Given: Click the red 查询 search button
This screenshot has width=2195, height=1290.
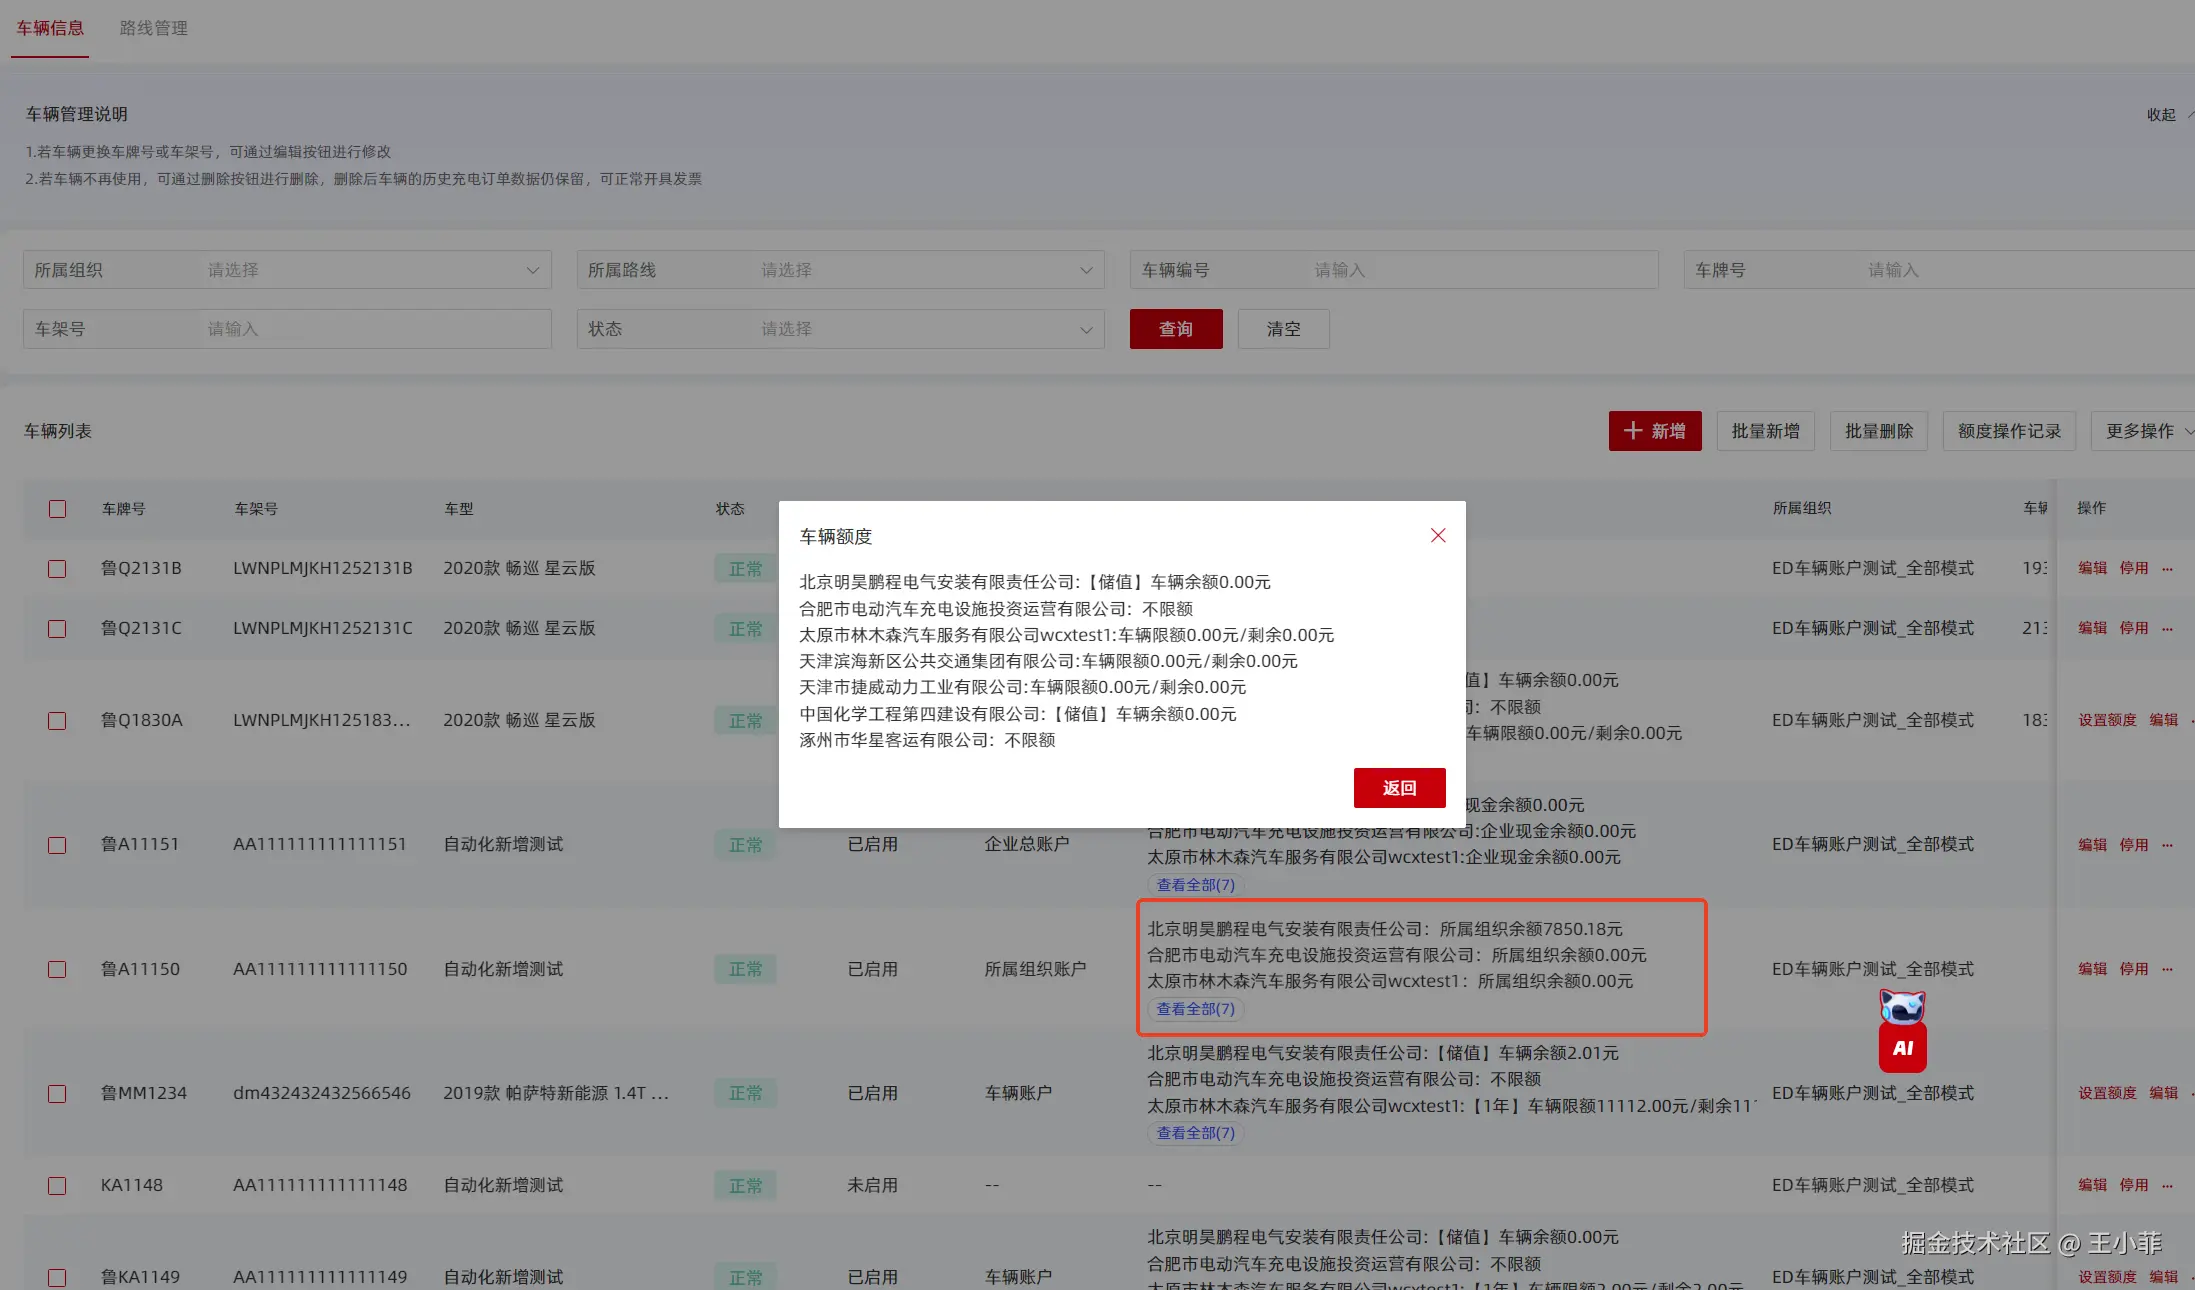Looking at the screenshot, I should (1175, 329).
